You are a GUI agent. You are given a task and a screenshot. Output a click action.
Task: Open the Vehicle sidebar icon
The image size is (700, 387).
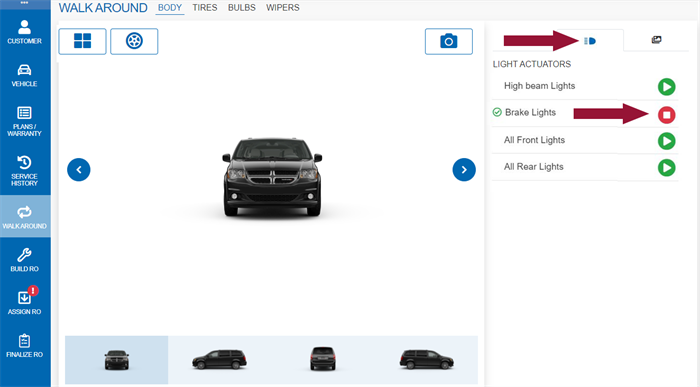25,75
